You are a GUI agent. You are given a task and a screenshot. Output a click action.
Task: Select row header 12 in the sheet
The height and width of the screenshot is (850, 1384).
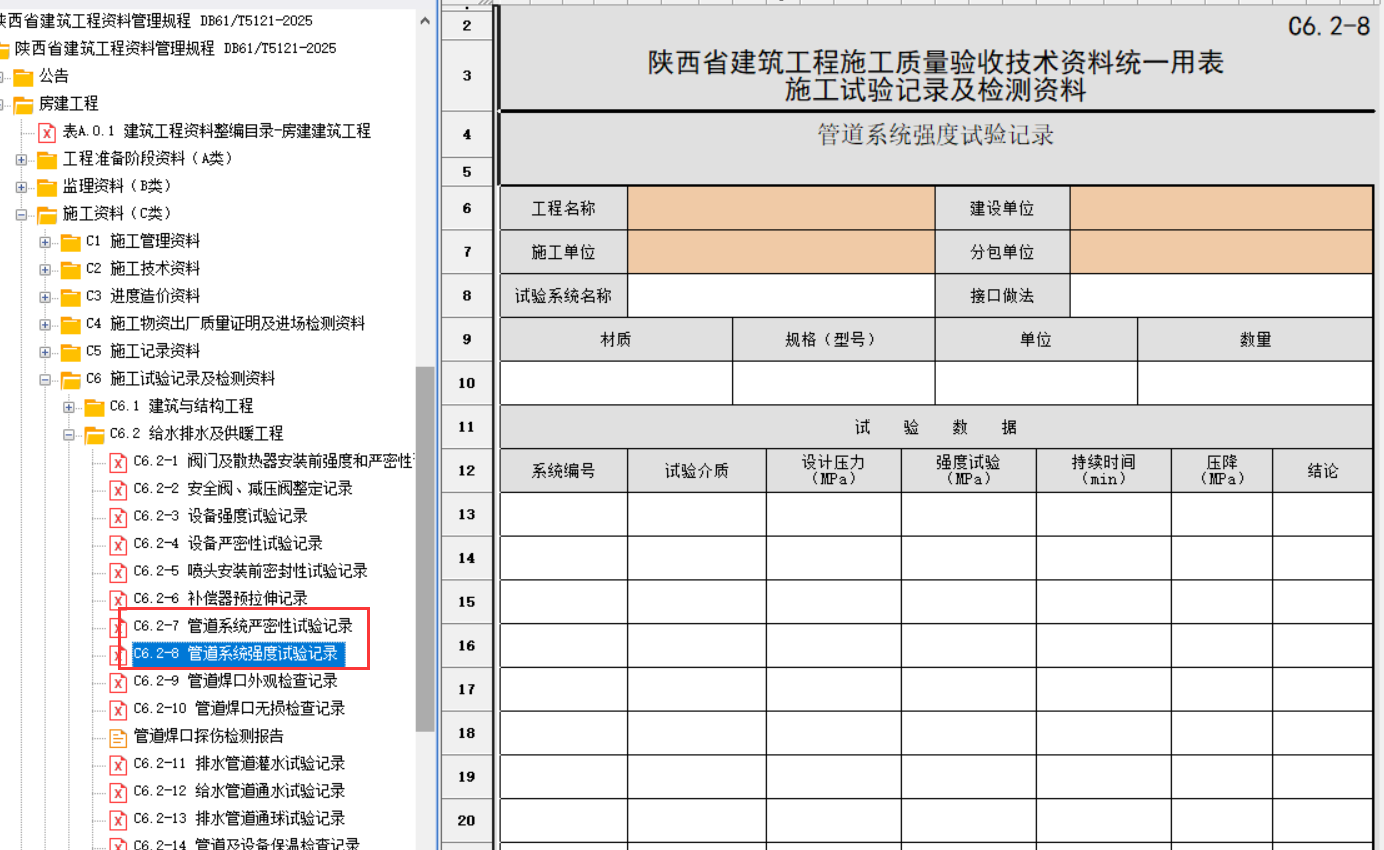pos(466,470)
